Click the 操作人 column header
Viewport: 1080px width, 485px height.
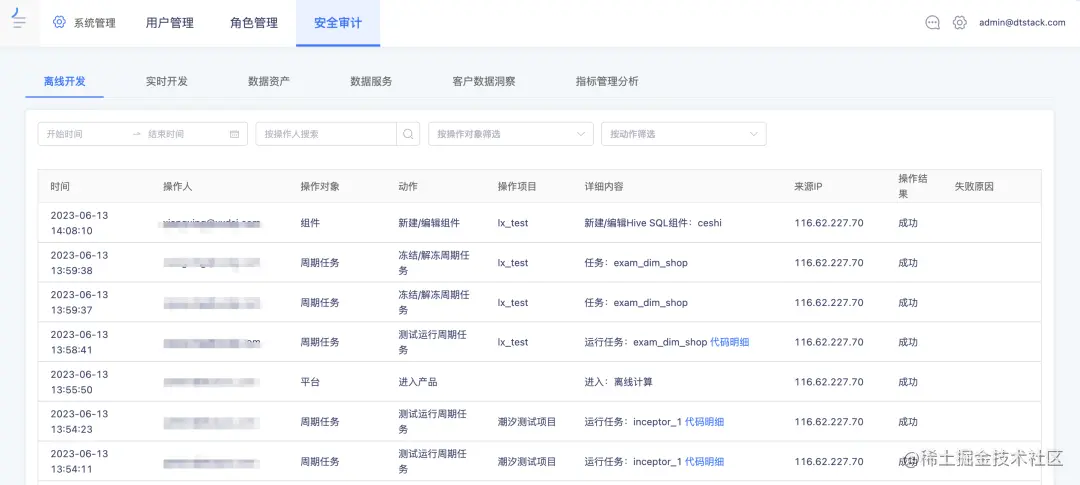coord(178,187)
